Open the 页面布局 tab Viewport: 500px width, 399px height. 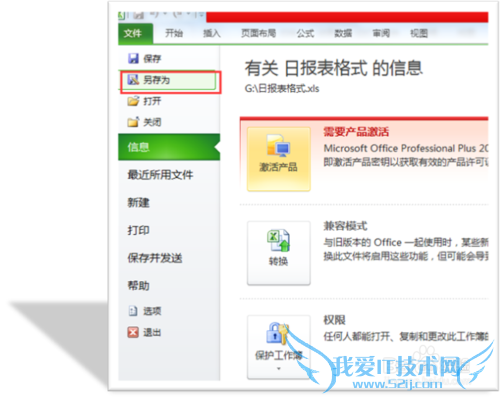coord(258,33)
